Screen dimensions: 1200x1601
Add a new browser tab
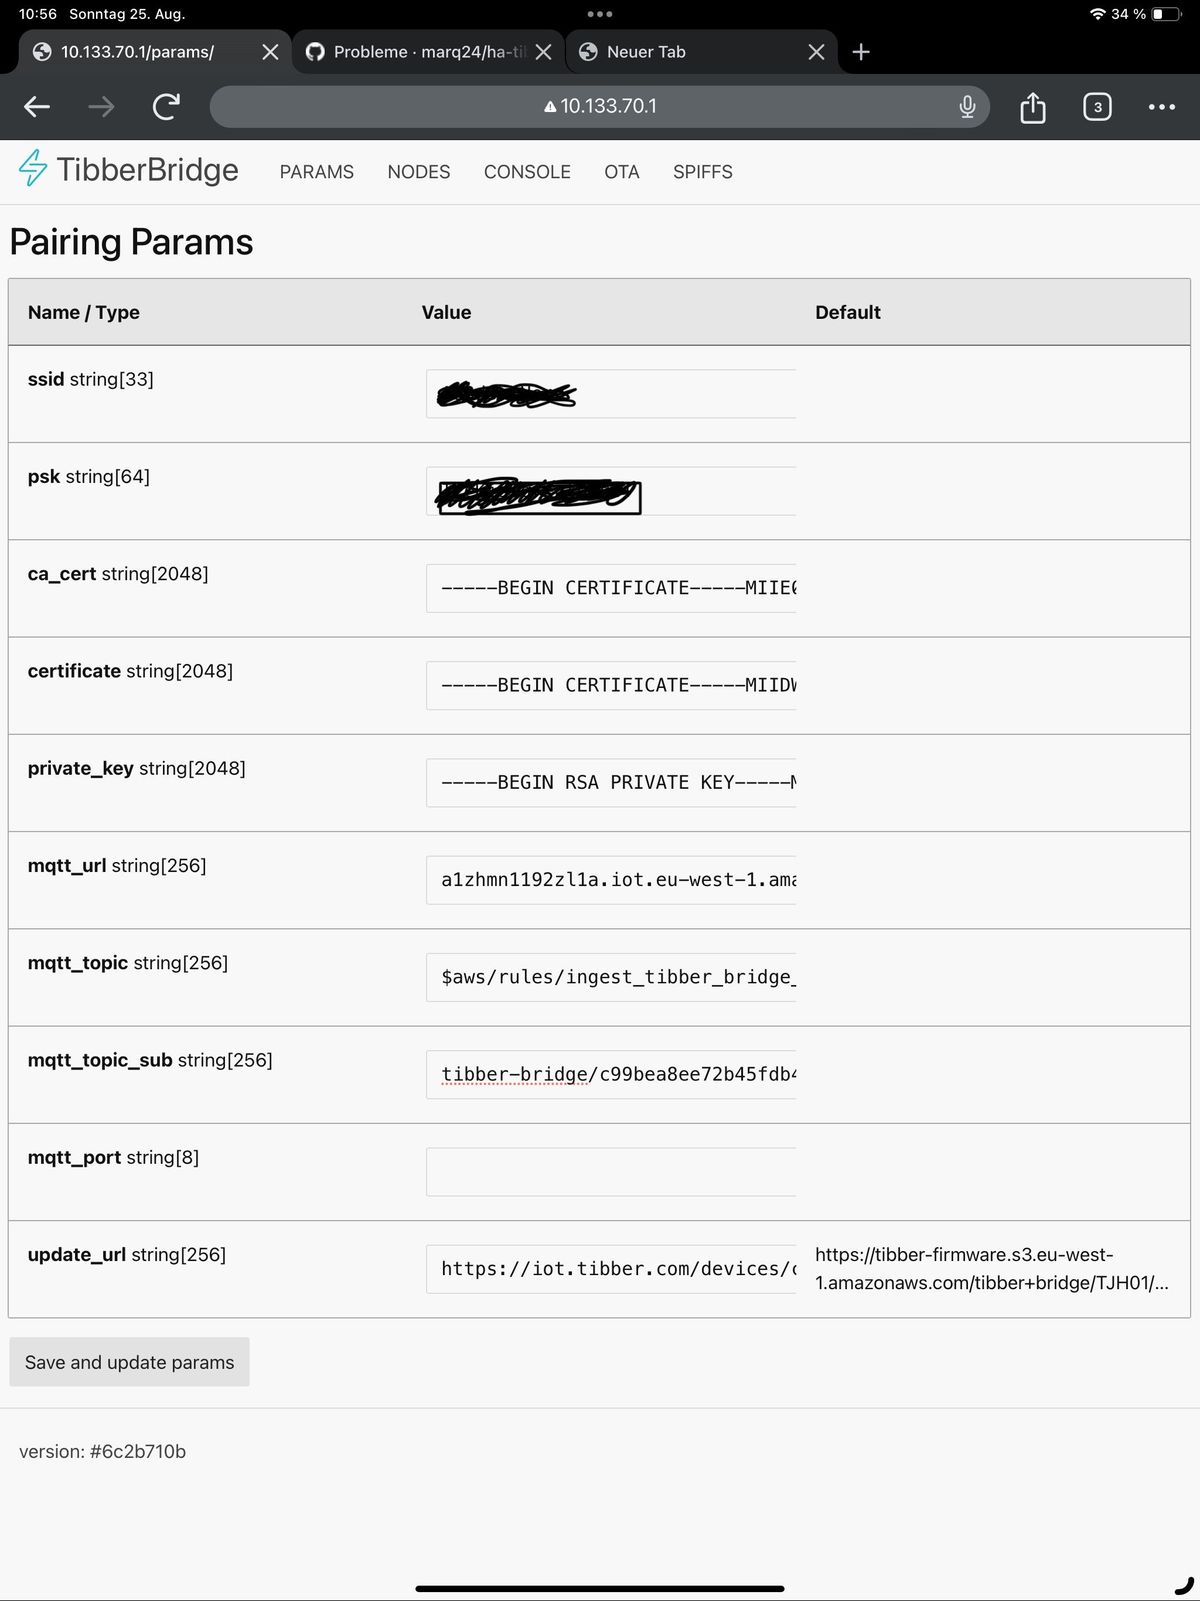(x=861, y=52)
